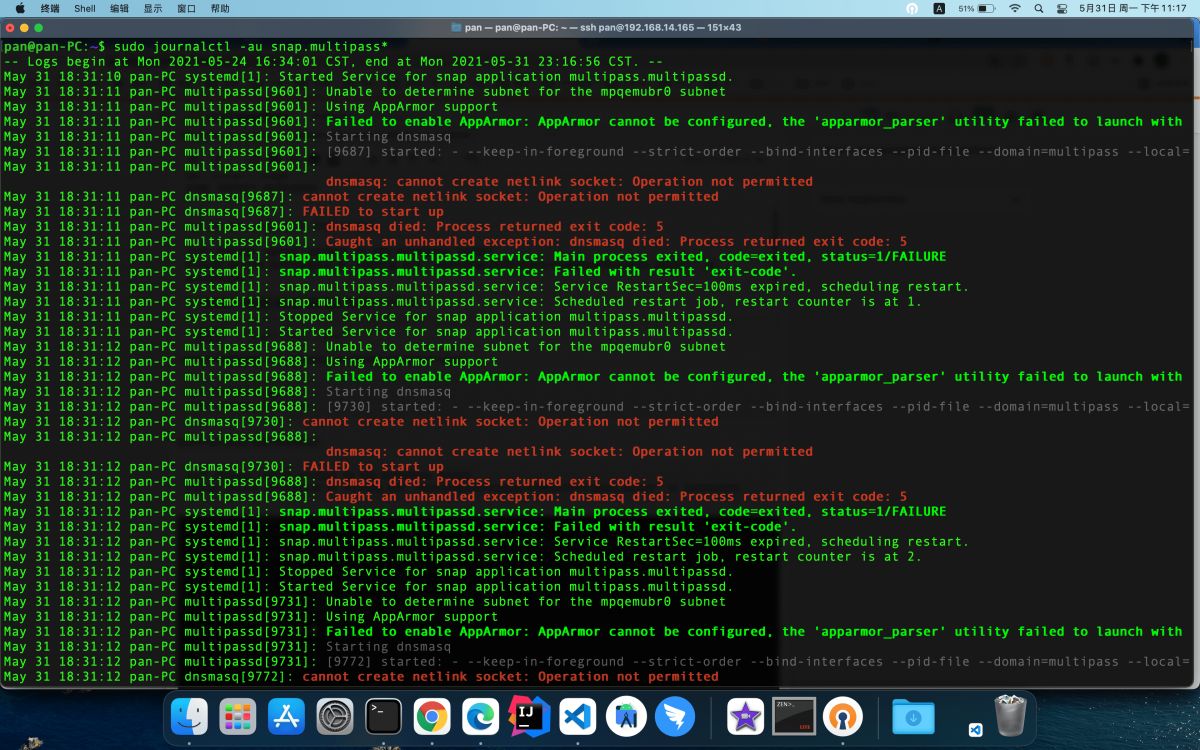Click the OpenVPN status icon in menu bar
This screenshot has width=1200, height=750.
click(x=912, y=8)
